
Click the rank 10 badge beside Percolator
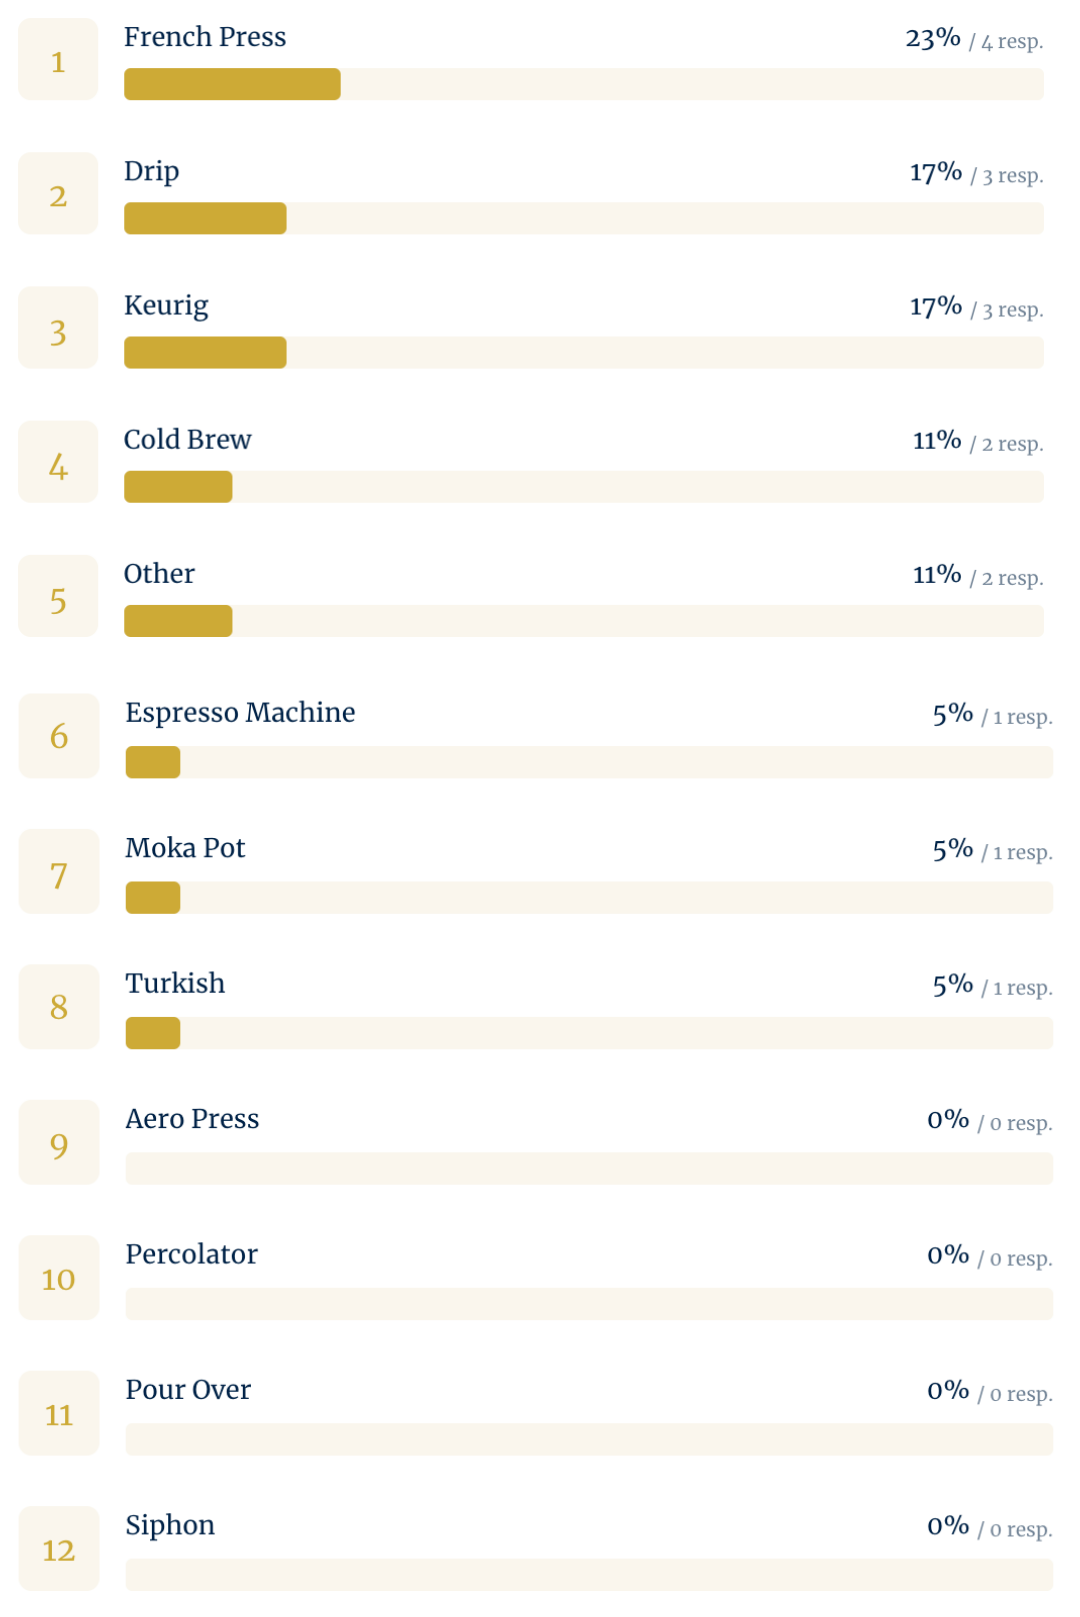[x=59, y=1277]
